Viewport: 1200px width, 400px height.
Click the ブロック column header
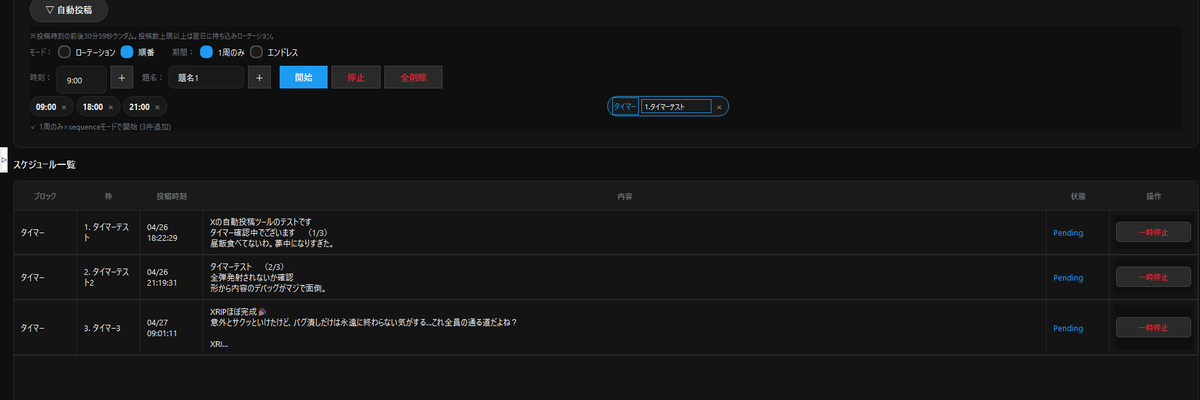[x=45, y=196]
